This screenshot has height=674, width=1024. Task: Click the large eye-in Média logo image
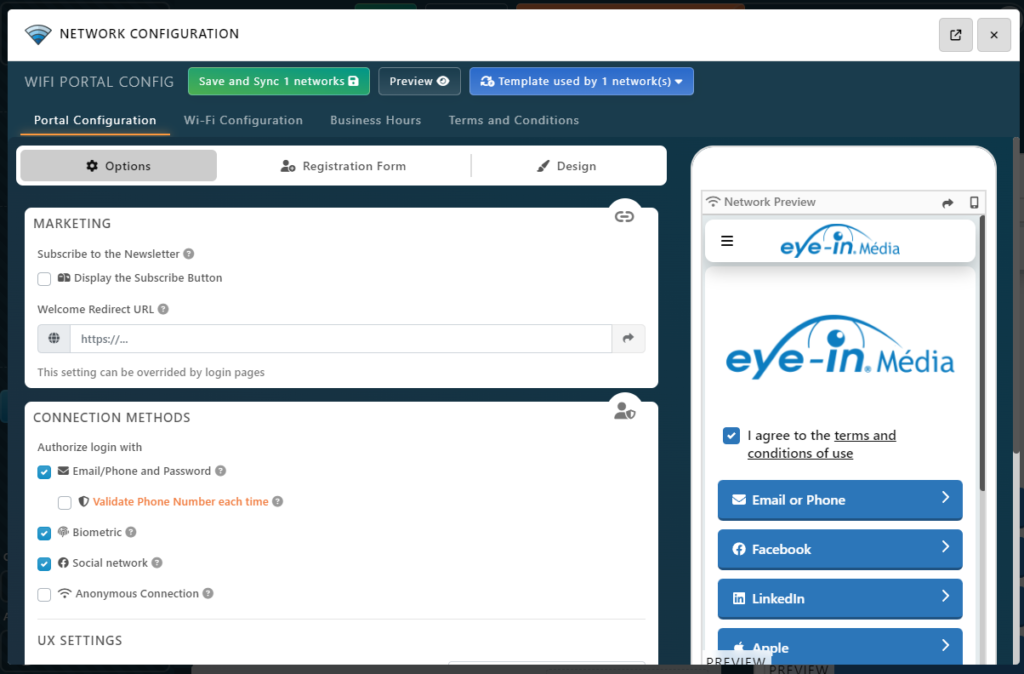(840, 347)
